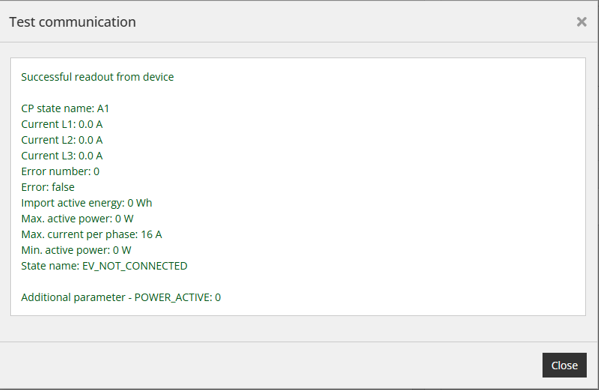Click the Close button

coord(564,365)
